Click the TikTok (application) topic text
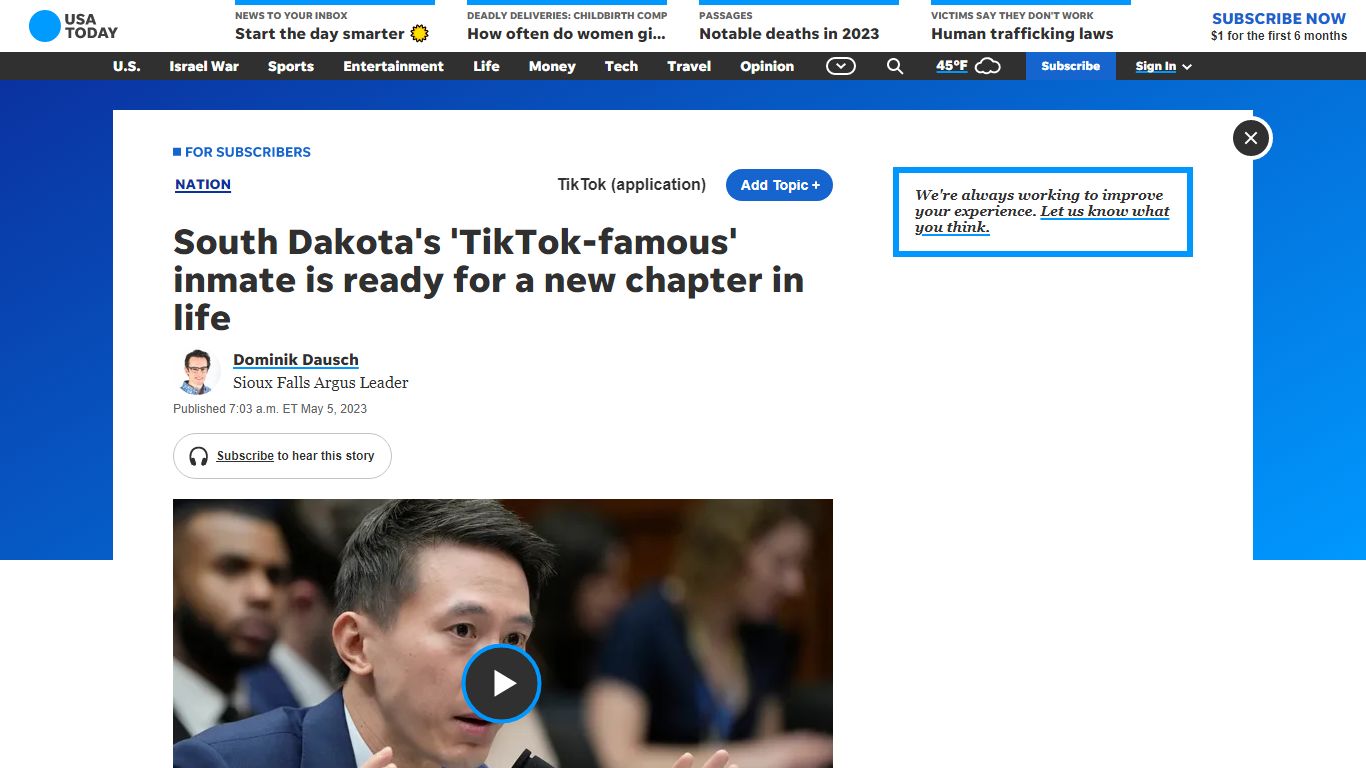 (632, 184)
